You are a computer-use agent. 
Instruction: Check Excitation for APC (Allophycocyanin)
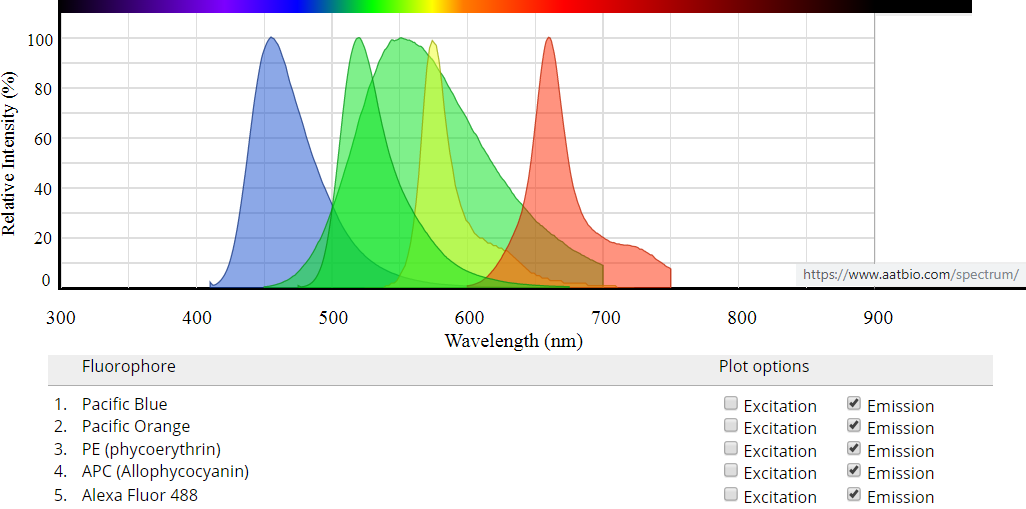point(731,471)
